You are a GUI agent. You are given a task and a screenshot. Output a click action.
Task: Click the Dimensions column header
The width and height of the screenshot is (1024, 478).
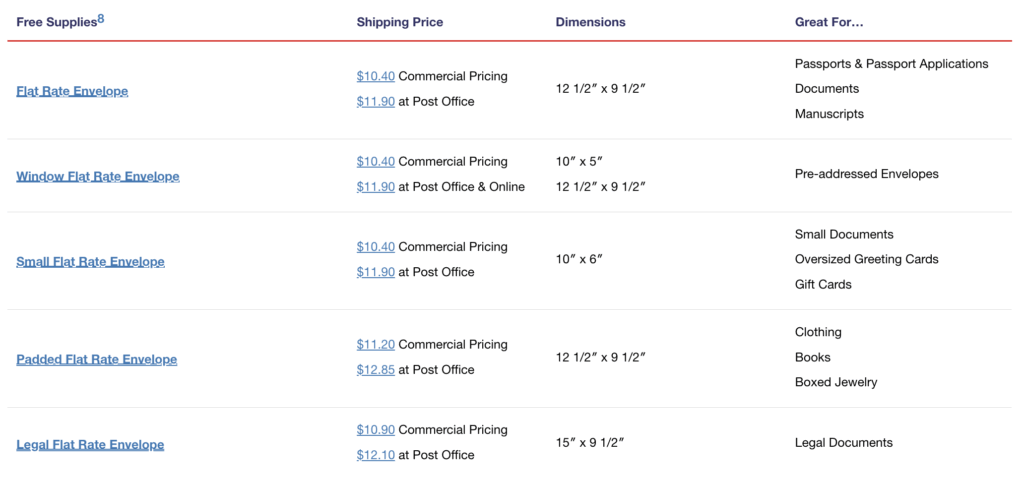(x=590, y=22)
